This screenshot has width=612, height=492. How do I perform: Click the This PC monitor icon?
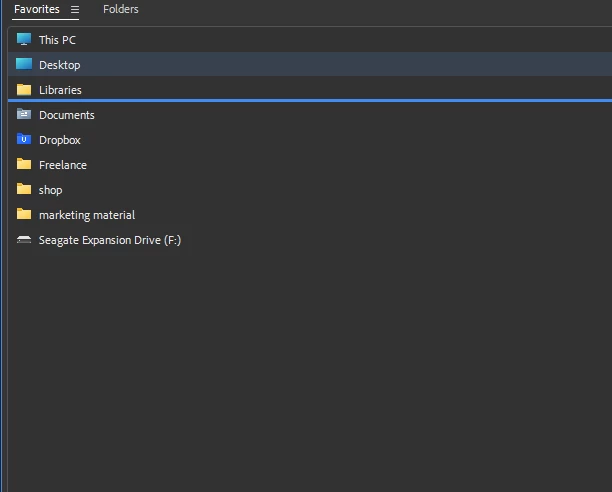tap(24, 39)
